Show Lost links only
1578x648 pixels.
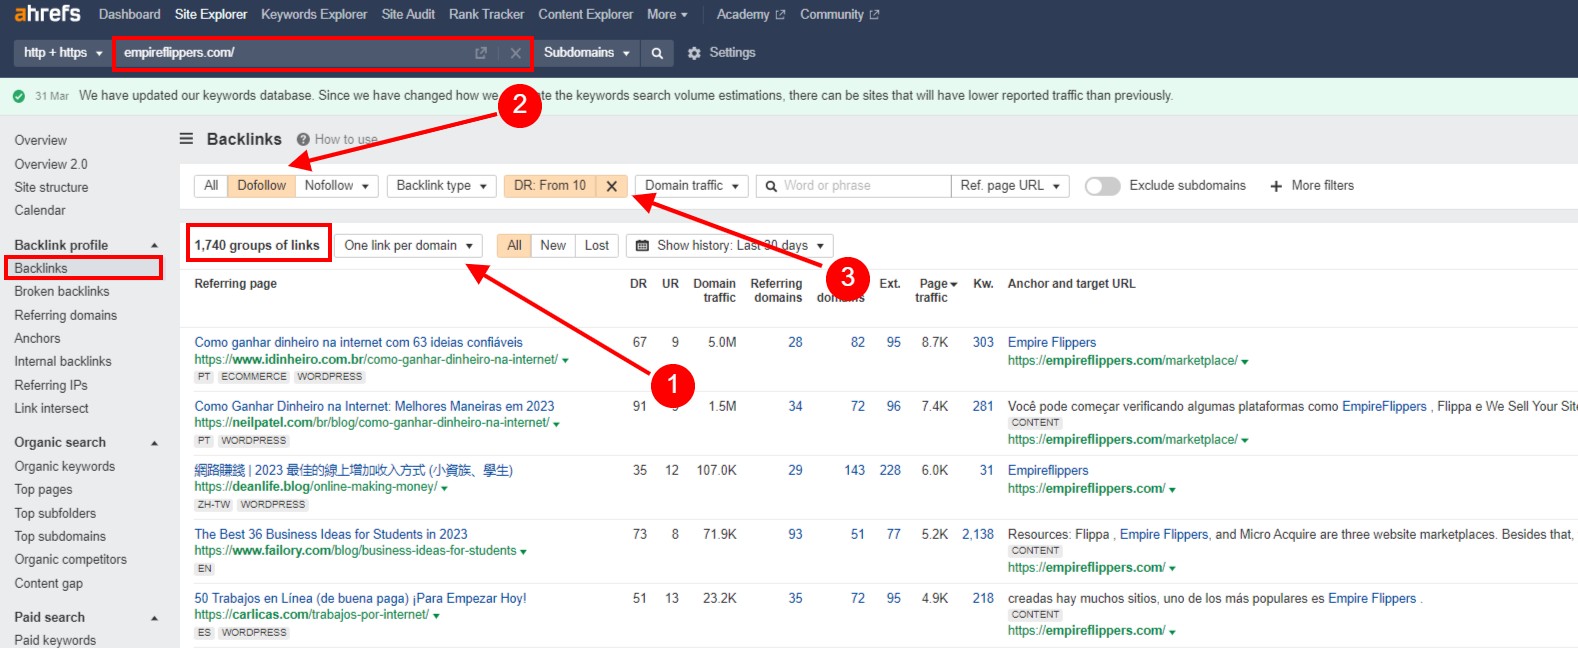597,246
